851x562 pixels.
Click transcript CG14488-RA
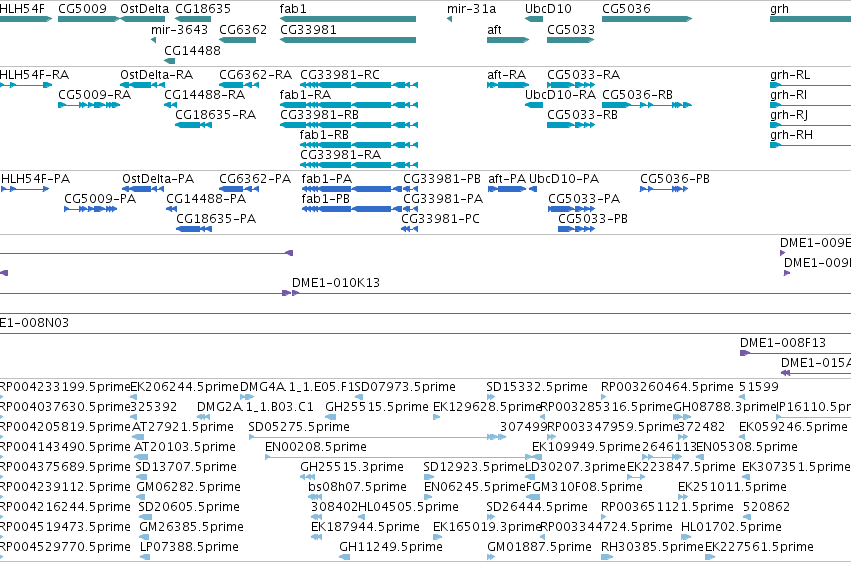(x=205, y=94)
